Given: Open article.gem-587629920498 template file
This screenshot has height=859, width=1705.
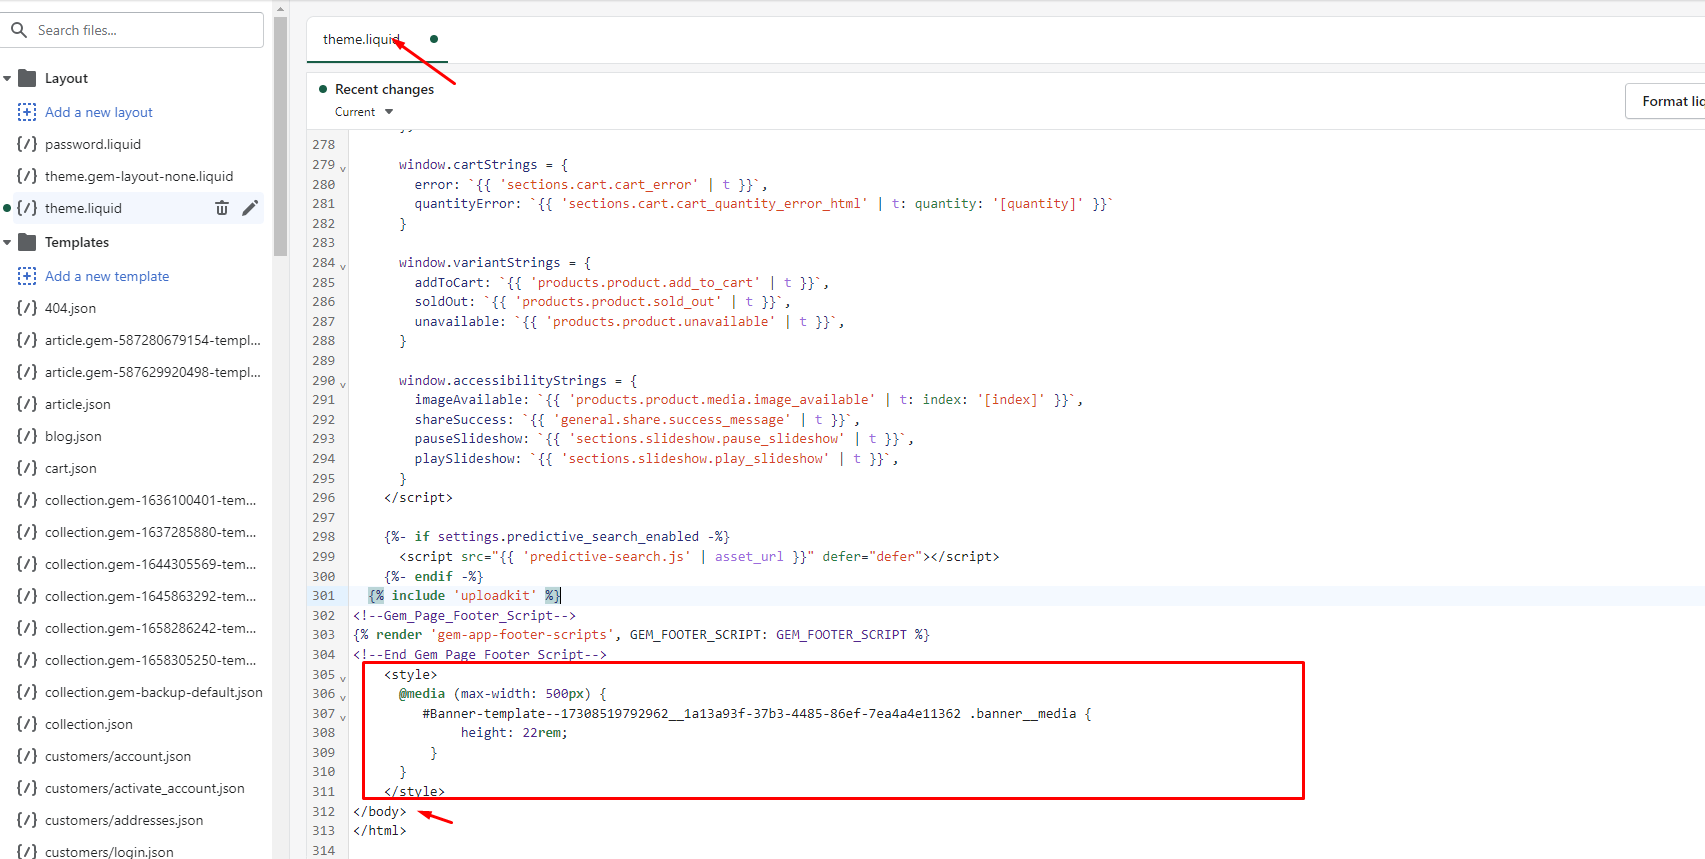Looking at the screenshot, I should coord(152,372).
